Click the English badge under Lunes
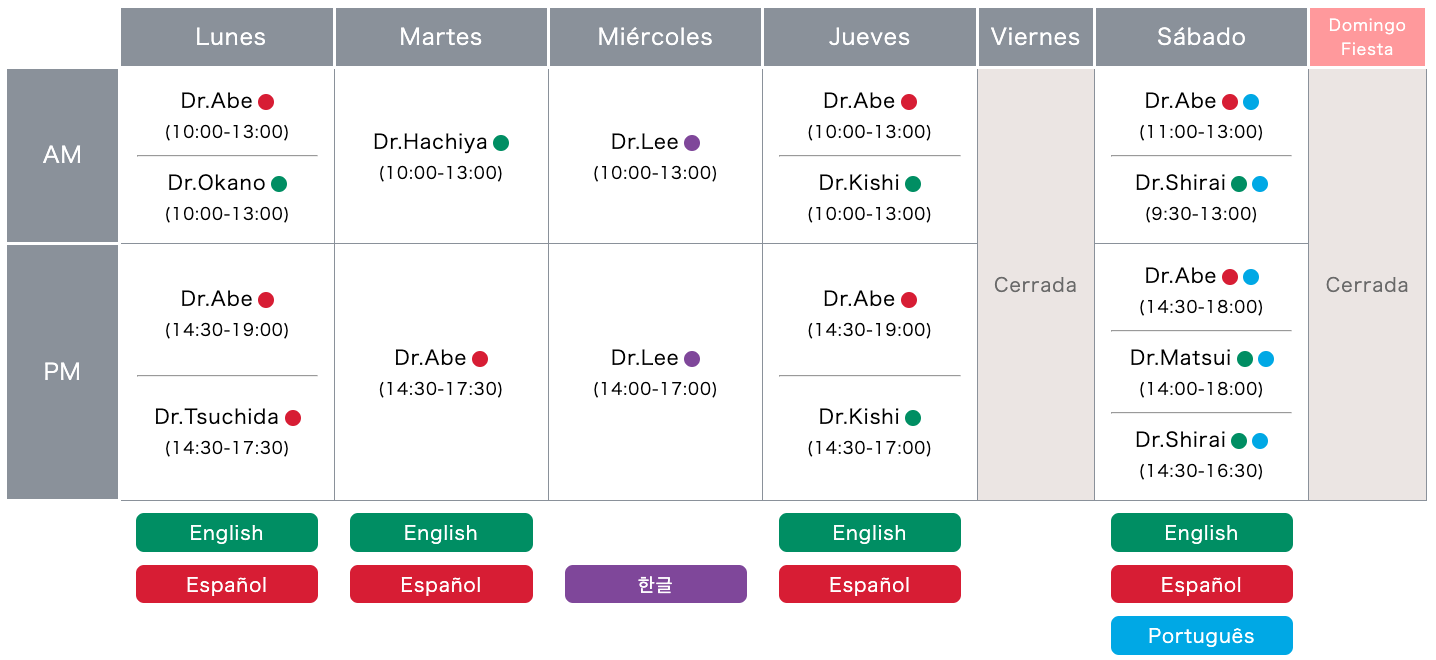The height and width of the screenshot is (660, 1436). pos(227,533)
